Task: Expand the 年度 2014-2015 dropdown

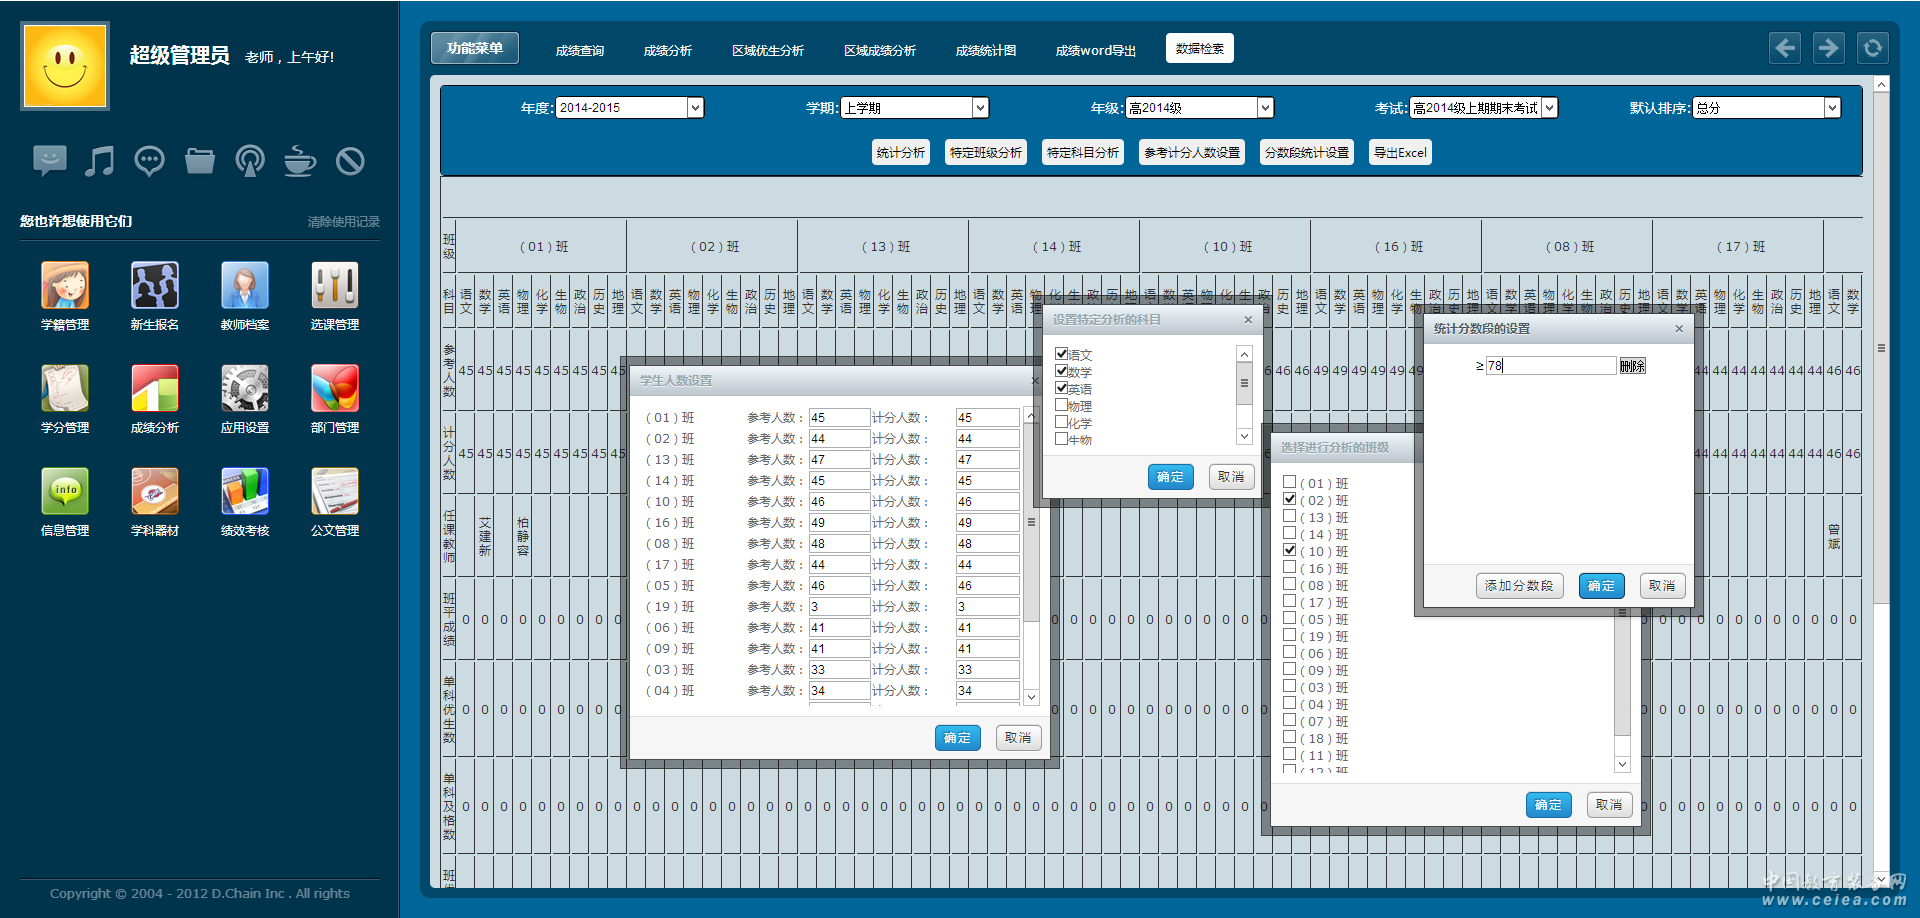Action: (x=695, y=108)
